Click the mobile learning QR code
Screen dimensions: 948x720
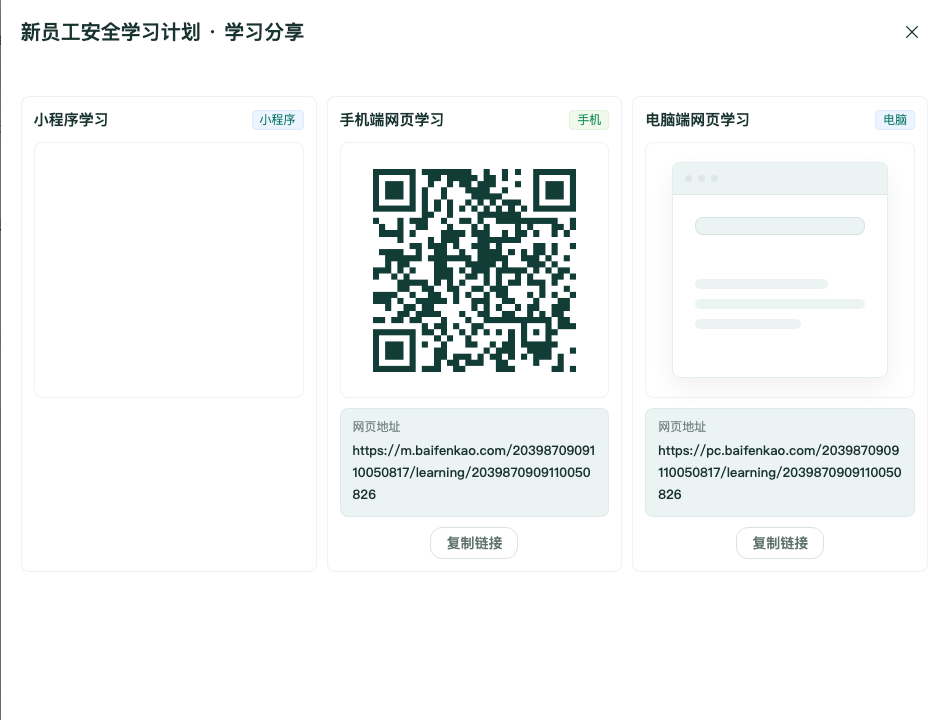click(475, 270)
